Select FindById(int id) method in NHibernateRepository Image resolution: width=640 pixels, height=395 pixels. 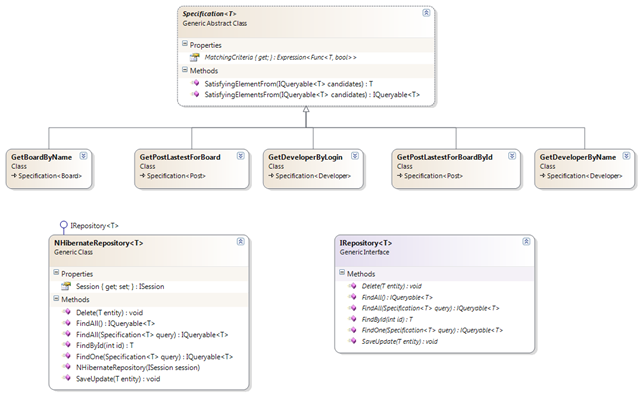click(105, 345)
